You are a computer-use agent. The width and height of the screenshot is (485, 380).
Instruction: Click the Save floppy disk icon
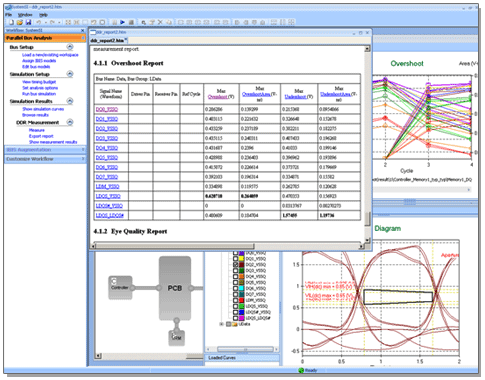(x=28, y=22)
